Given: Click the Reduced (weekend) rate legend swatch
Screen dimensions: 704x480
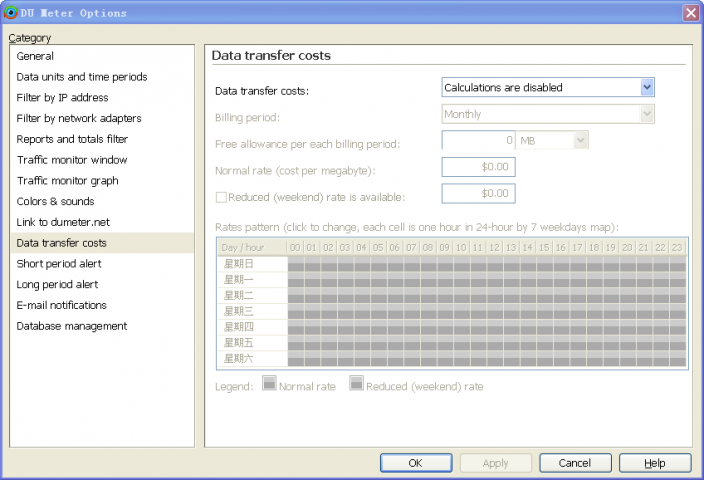Looking at the screenshot, I should (x=356, y=384).
